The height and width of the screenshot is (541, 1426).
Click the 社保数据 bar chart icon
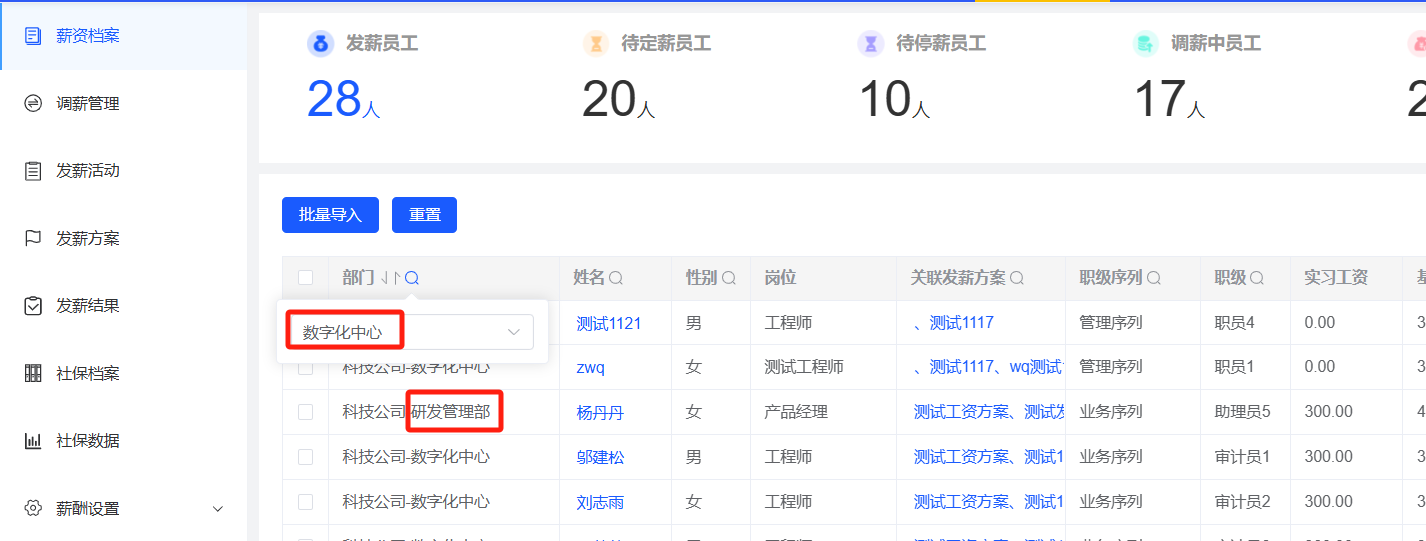click(33, 441)
